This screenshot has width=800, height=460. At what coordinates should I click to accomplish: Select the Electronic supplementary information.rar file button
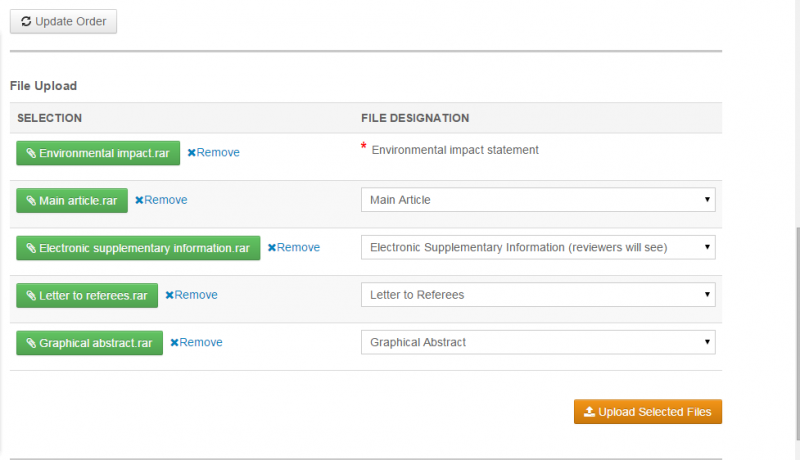[138, 247]
